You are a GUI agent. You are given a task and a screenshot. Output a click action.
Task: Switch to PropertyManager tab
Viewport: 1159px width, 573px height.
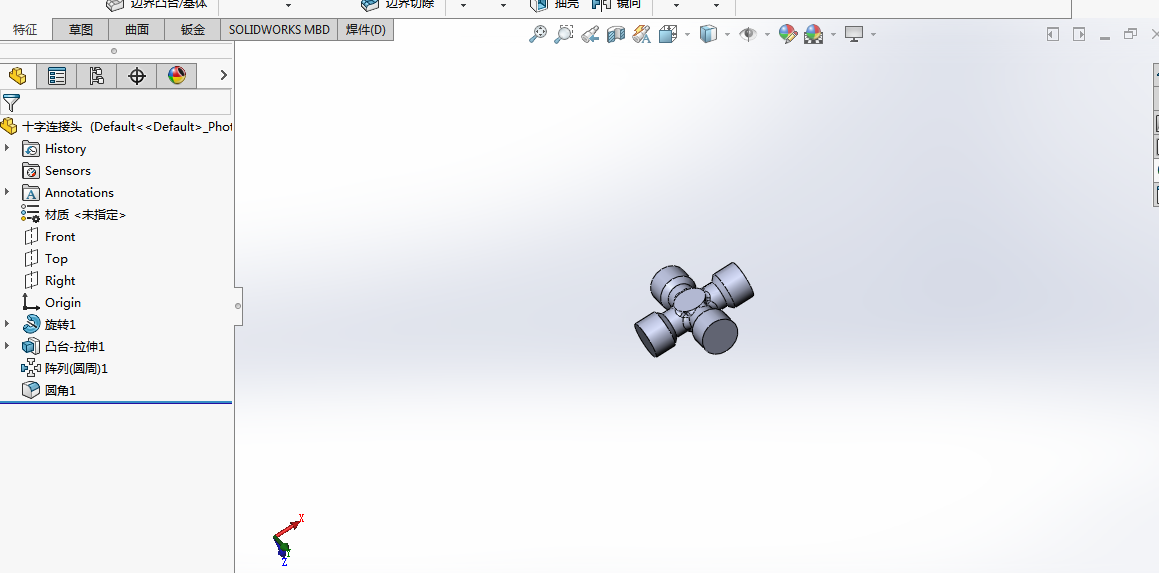[x=57, y=75]
